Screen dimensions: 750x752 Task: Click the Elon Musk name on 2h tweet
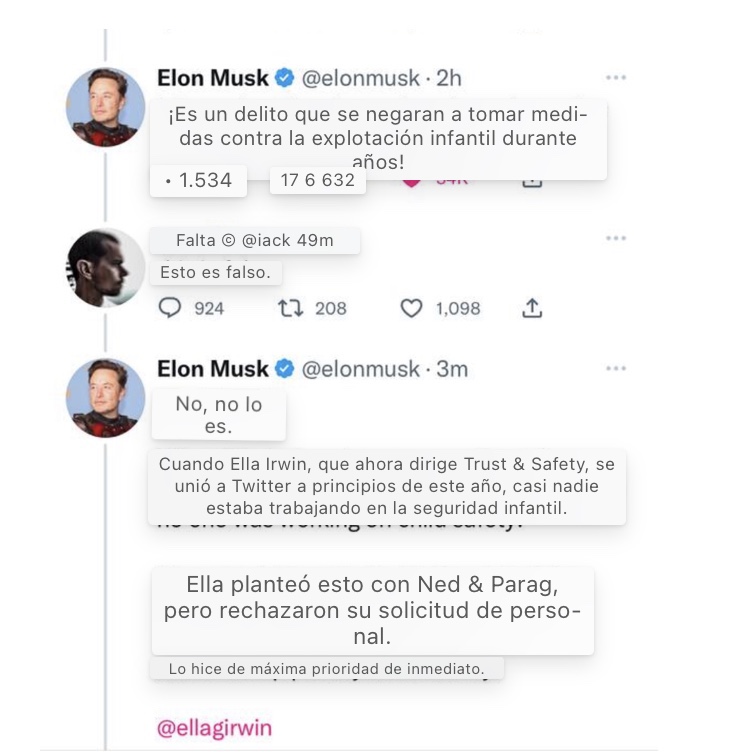click(213, 78)
